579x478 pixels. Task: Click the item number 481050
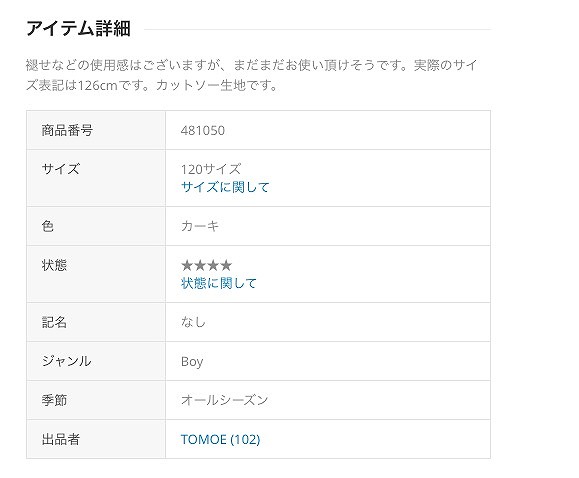pyautogui.click(x=203, y=130)
